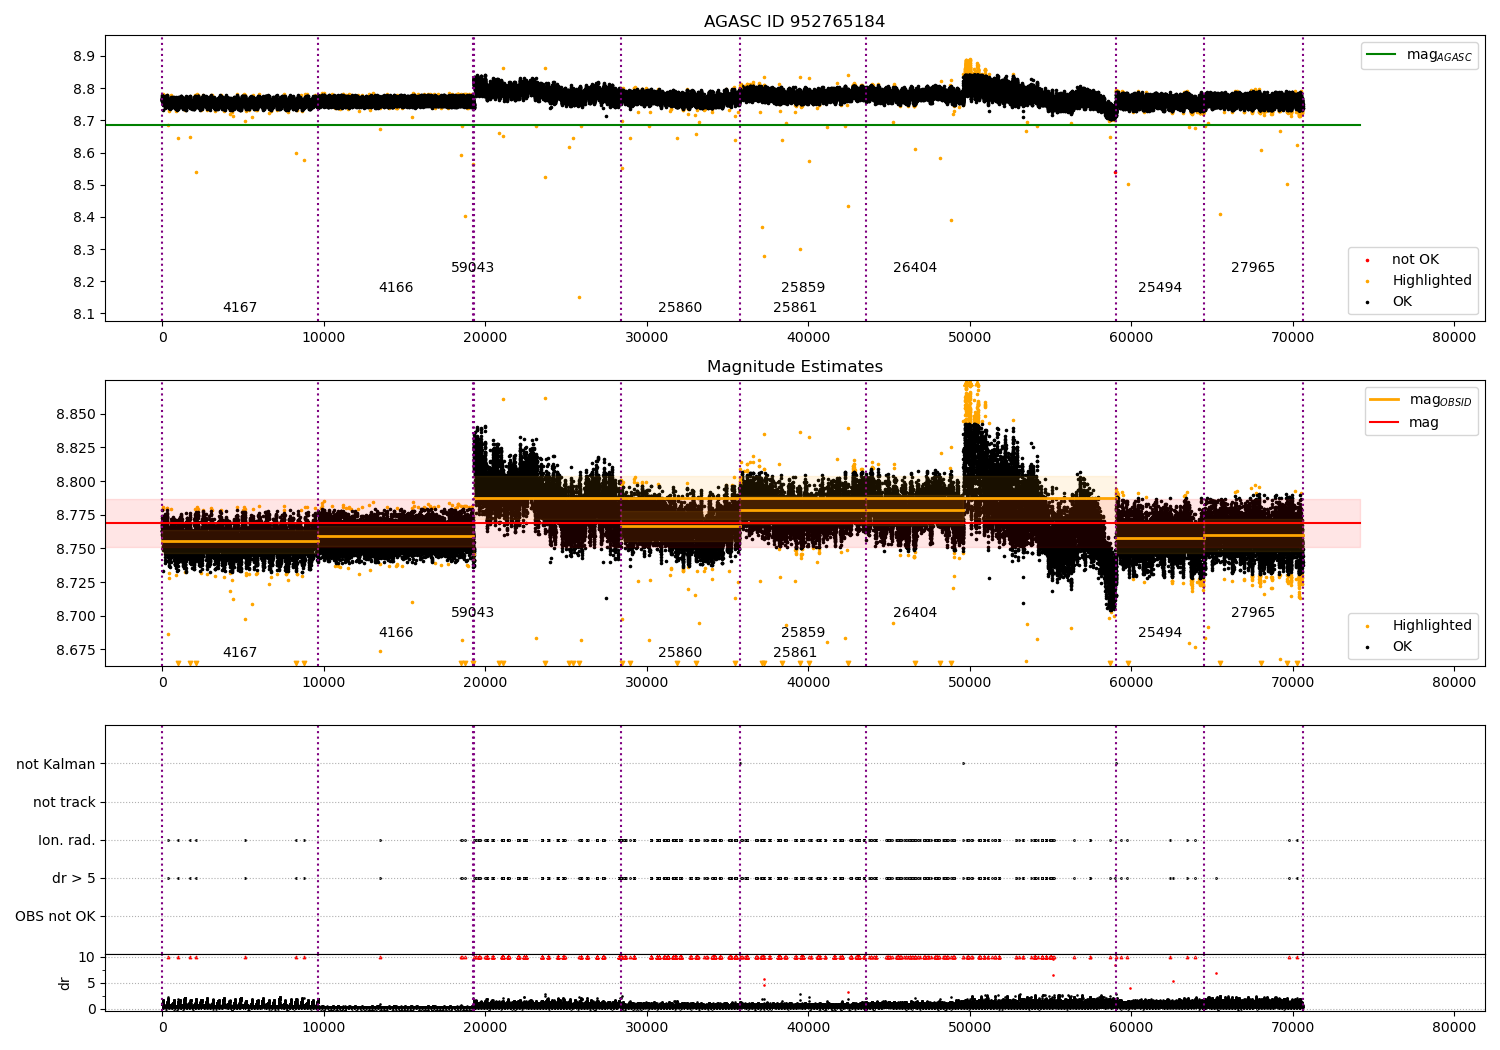Click the 50000 x-tick of middle plot
The height and width of the screenshot is (1050, 1500).
969,683
